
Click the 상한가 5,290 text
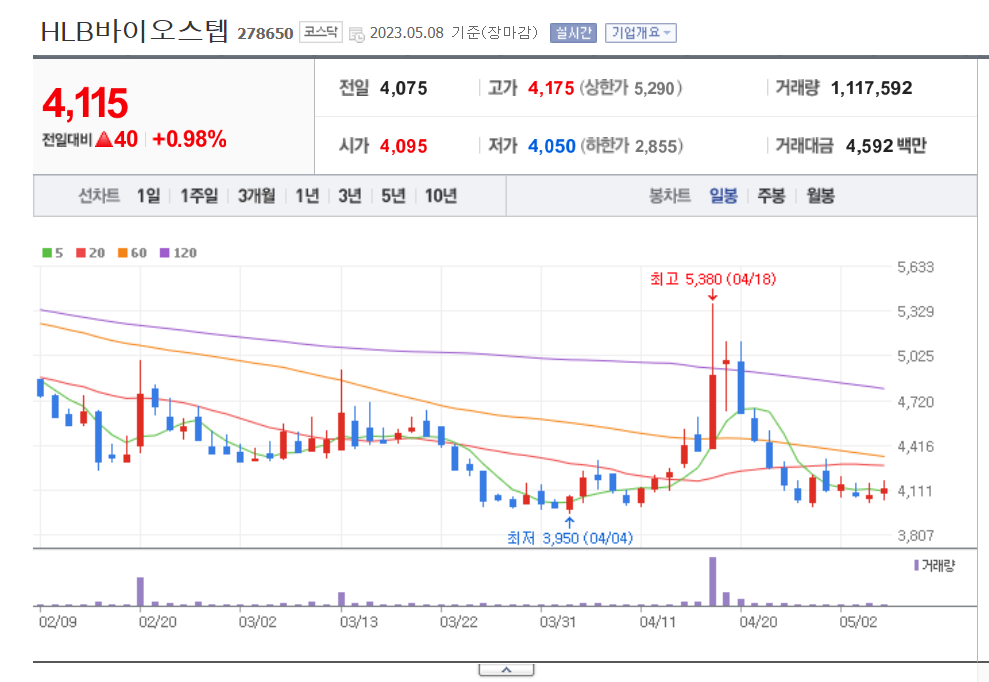tap(631, 88)
